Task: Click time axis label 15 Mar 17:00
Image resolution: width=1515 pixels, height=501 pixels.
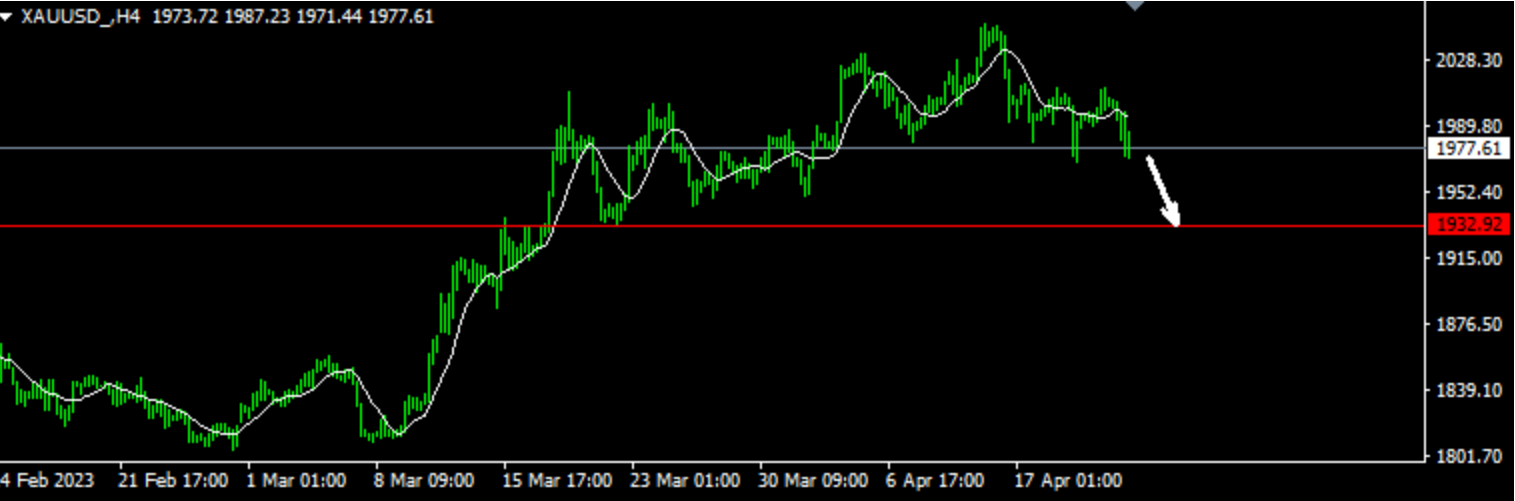Action: (x=557, y=480)
